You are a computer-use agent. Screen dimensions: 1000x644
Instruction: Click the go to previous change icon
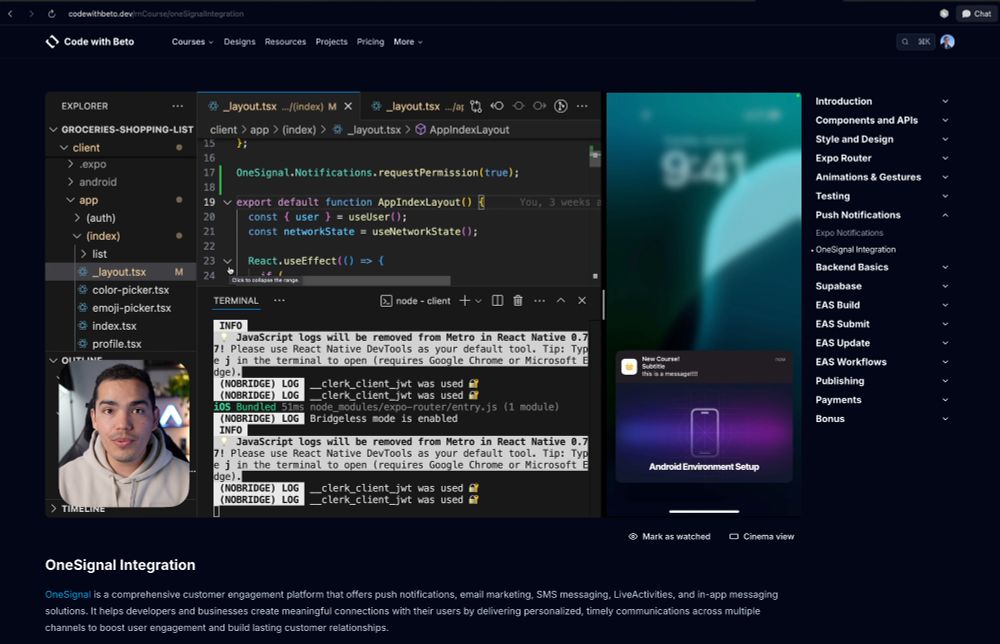[x=497, y=106]
